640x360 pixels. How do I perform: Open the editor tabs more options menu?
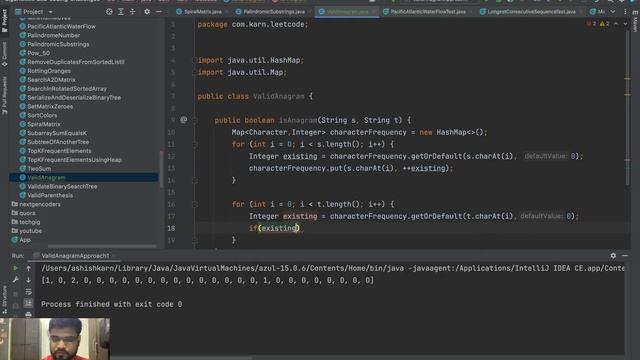pyautogui.click(x=625, y=12)
